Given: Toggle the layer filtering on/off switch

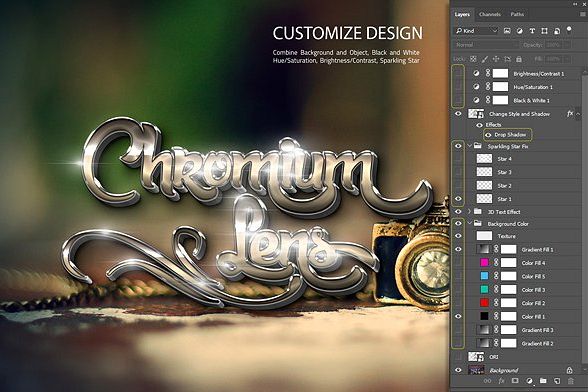Looking at the screenshot, I should [x=569, y=30].
